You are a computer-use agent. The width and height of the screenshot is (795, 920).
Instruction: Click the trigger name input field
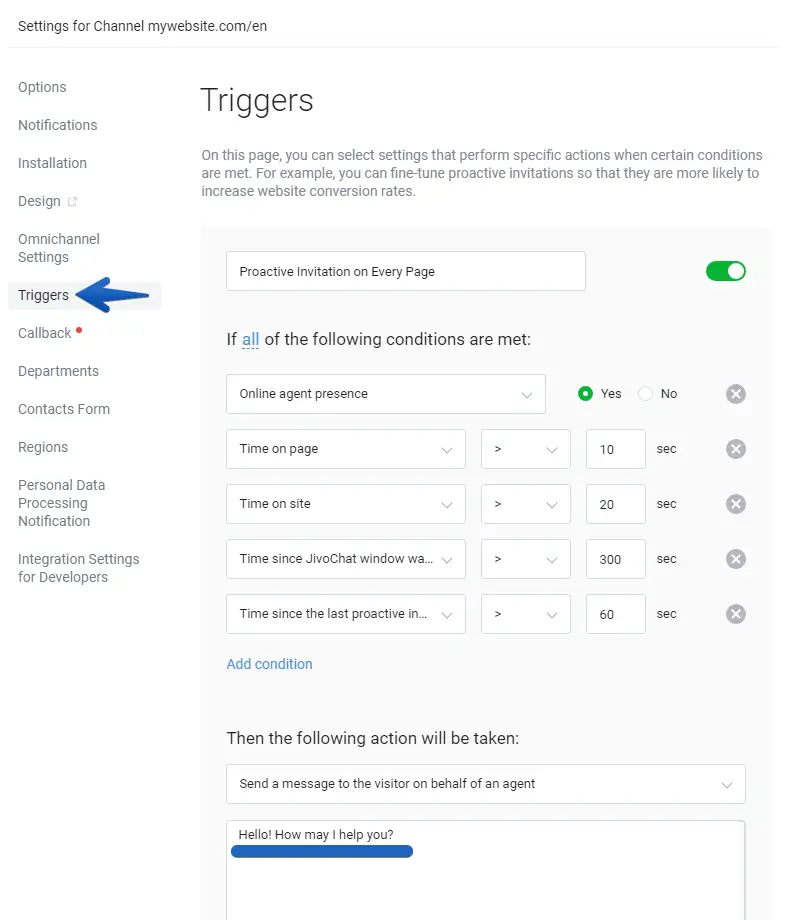[405, 271]
